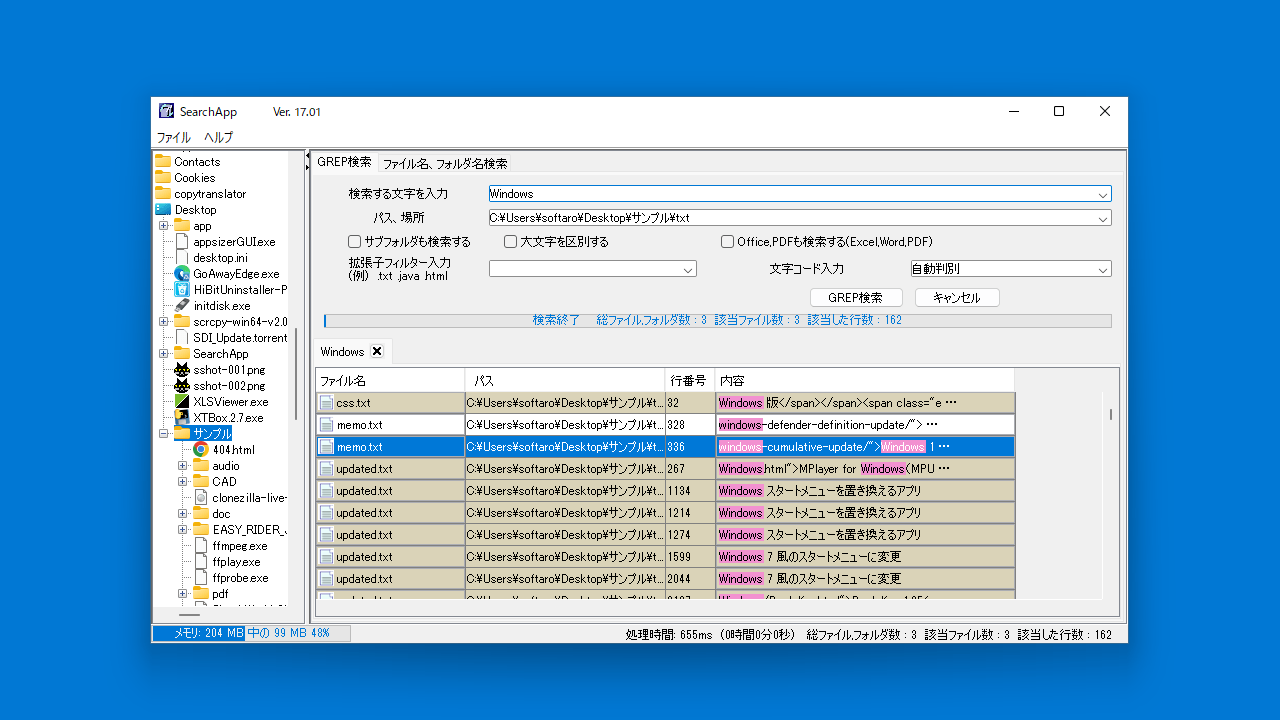The width and height of the screenshot is (1280, 720).
Task: Expand the CAD folder node
Action: 182,482
